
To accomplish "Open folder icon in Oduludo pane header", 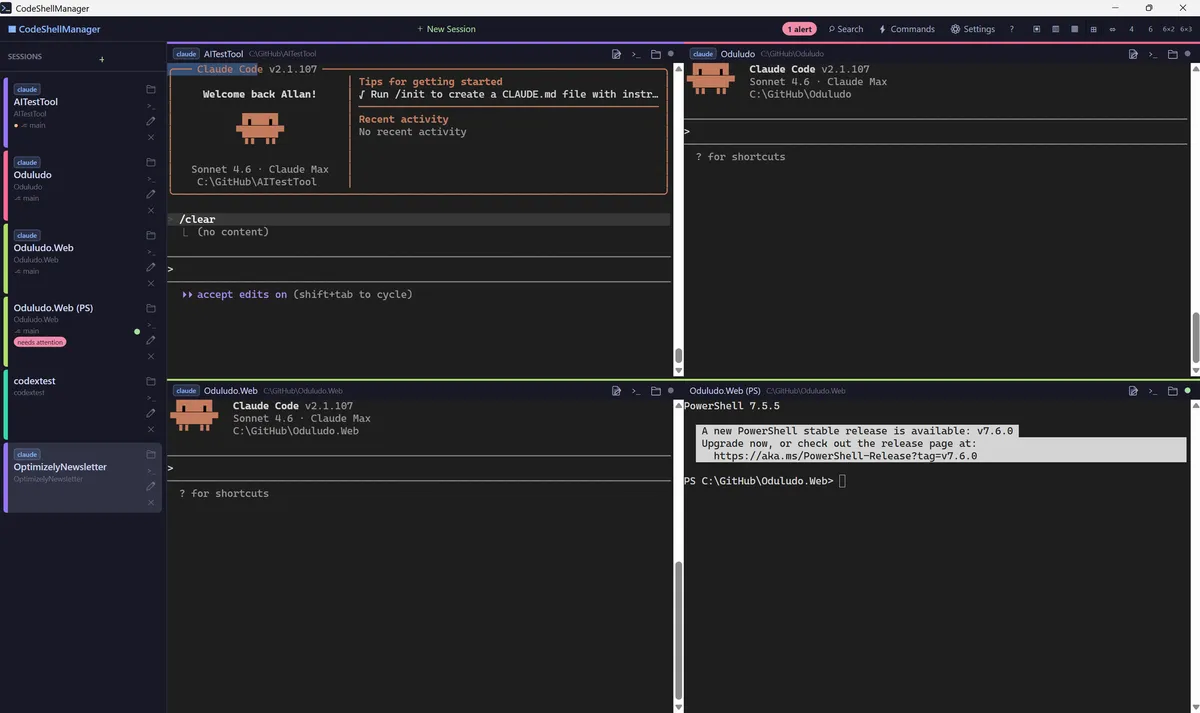I will [1173, 54].
